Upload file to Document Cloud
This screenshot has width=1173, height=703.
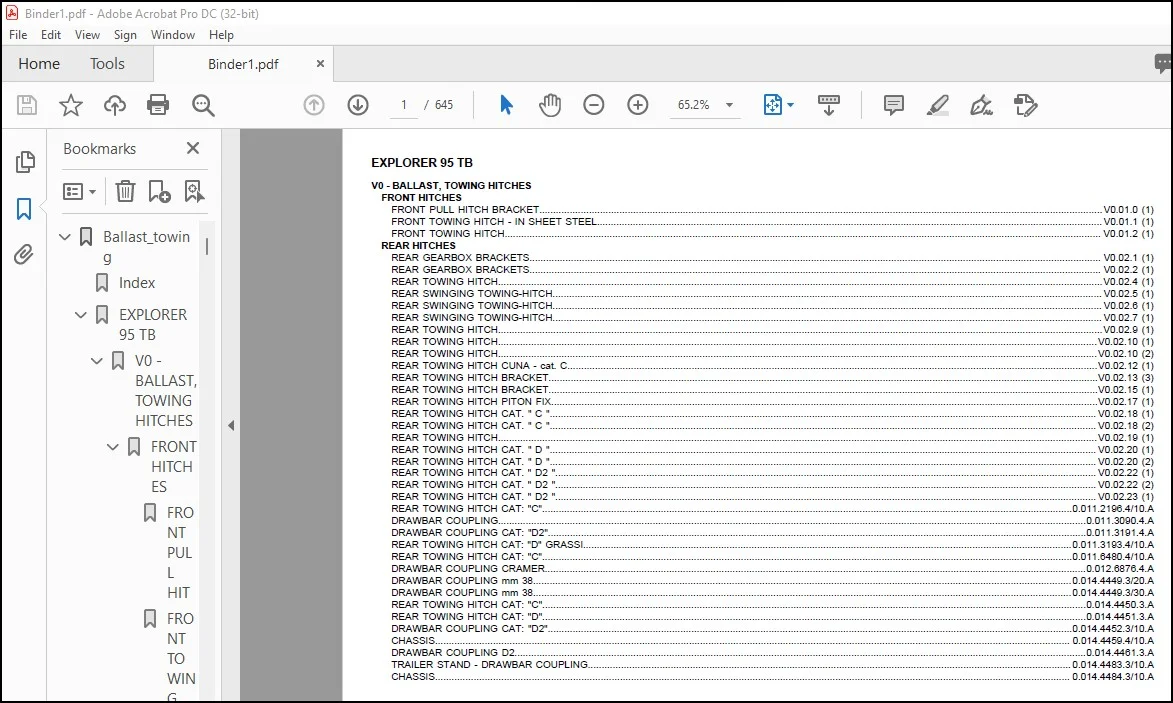pos(114,105)
